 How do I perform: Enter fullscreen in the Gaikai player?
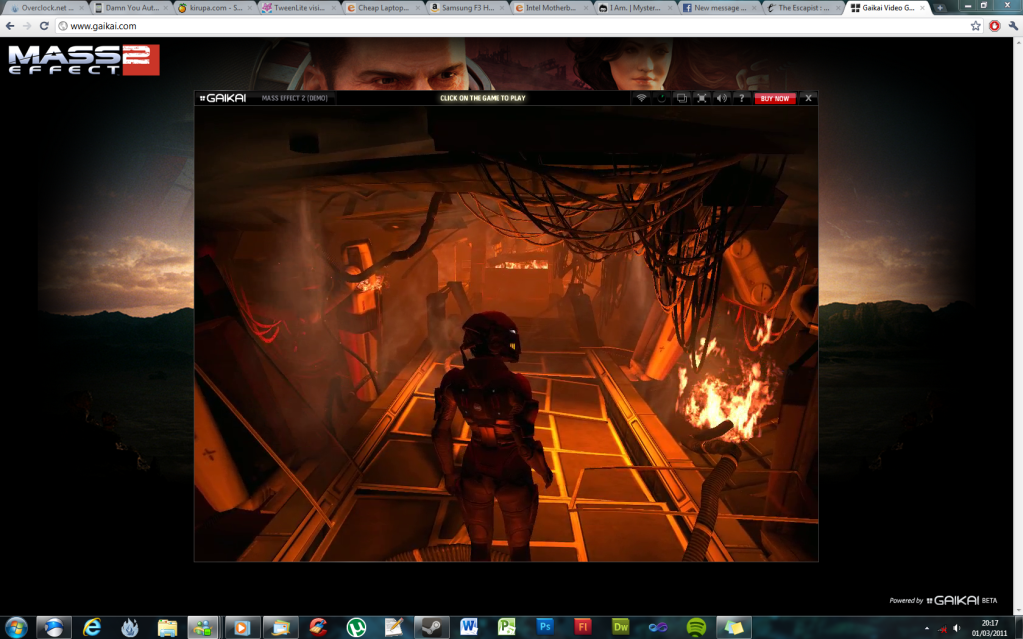point(702,98)
